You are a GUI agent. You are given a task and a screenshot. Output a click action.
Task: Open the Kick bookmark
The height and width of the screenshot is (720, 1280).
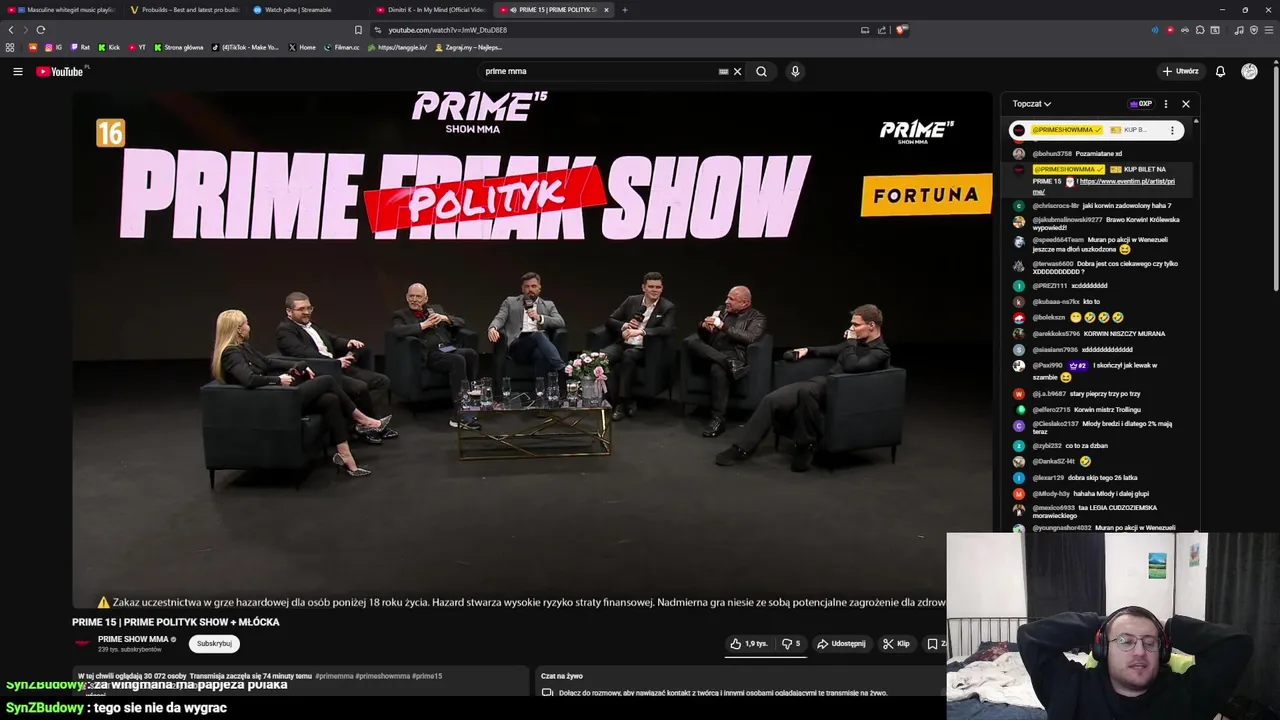click(109, 47)
